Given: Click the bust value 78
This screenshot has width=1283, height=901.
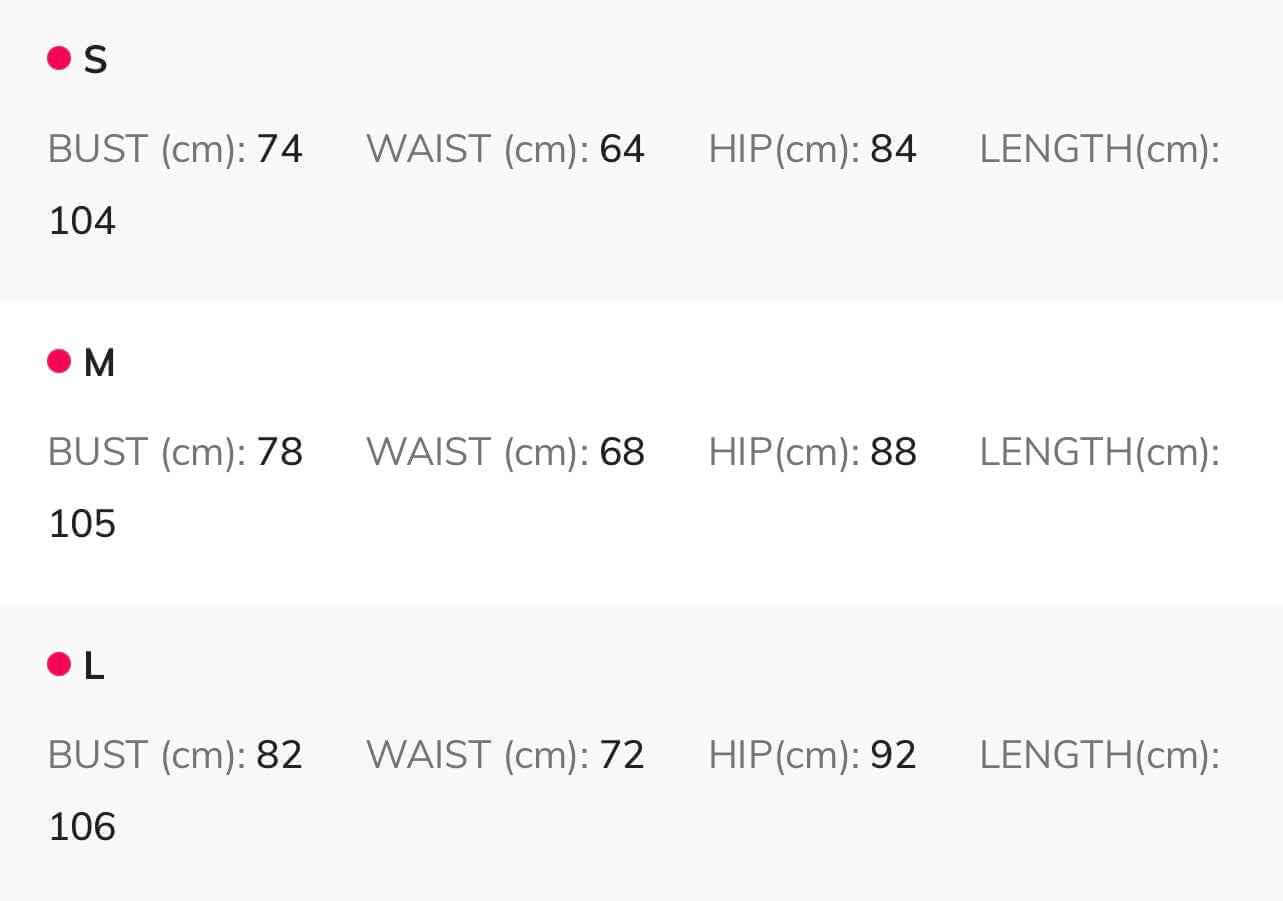Looking at the screenshot, I should click(x=279, y=453).
